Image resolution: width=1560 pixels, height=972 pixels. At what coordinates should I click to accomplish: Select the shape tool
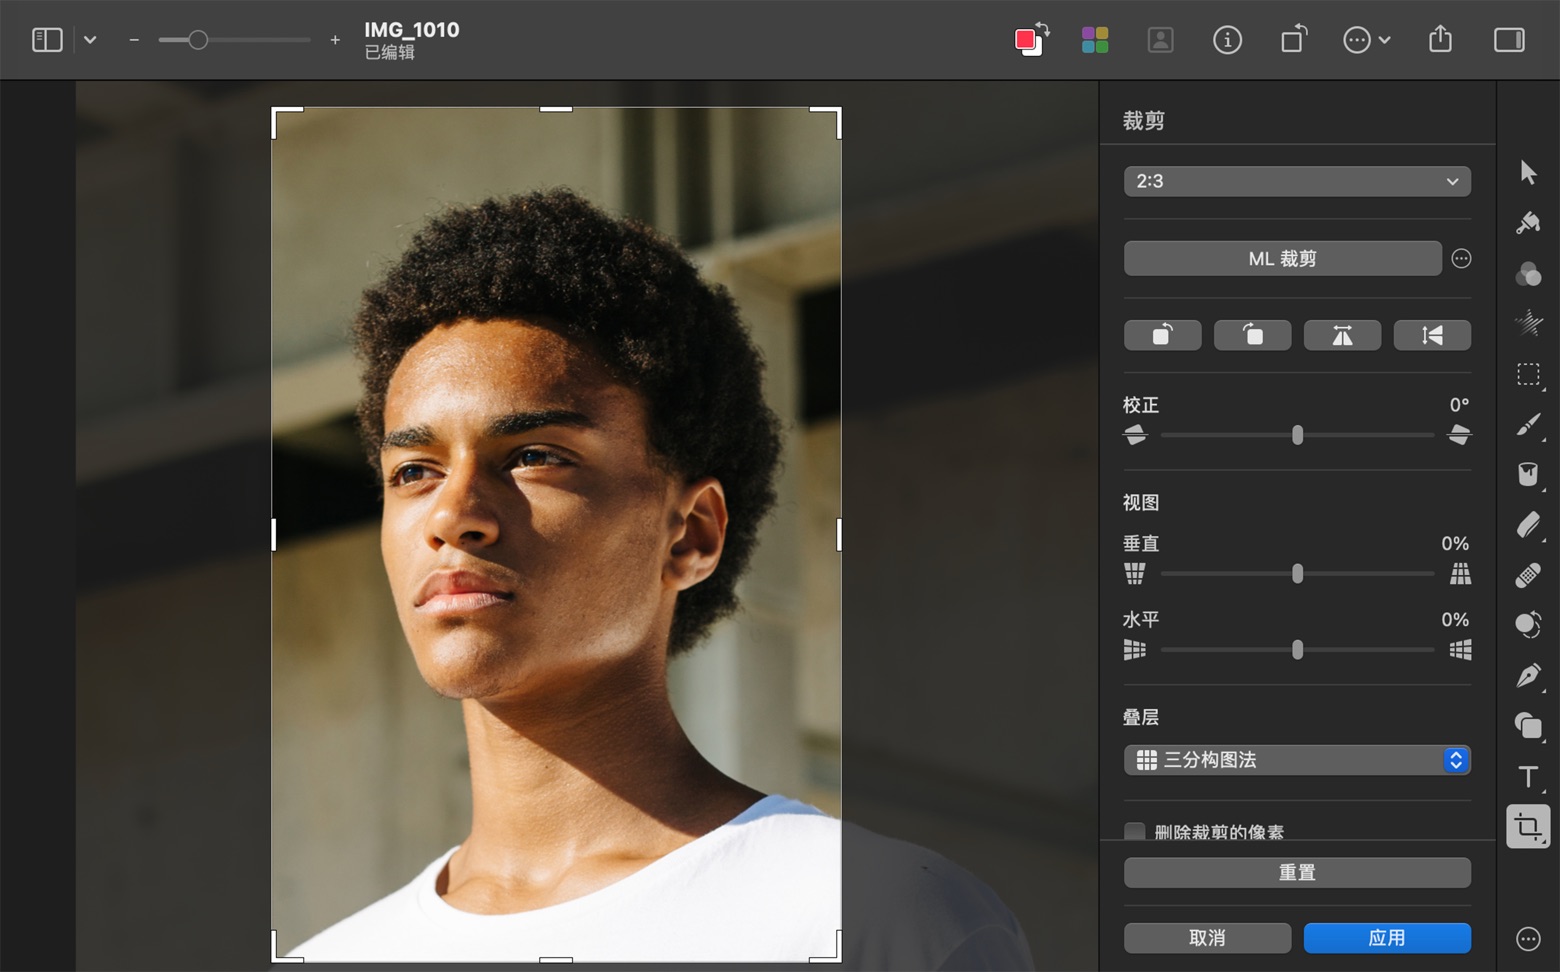pyautogui.click(x=1528, y=726)
